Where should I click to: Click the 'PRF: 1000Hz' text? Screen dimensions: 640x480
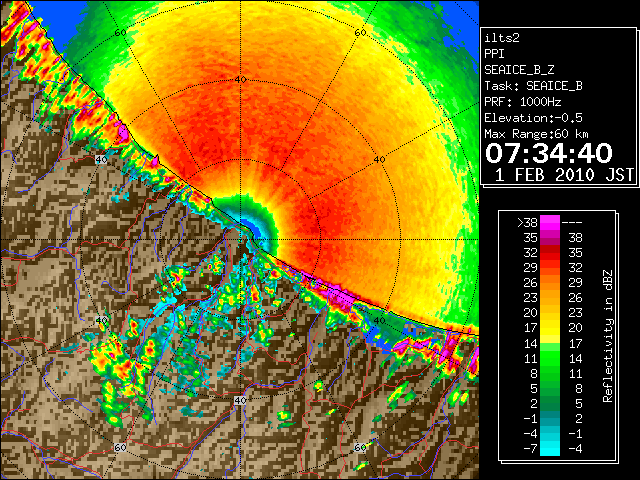pyautogui.click(x=523, y=102)
